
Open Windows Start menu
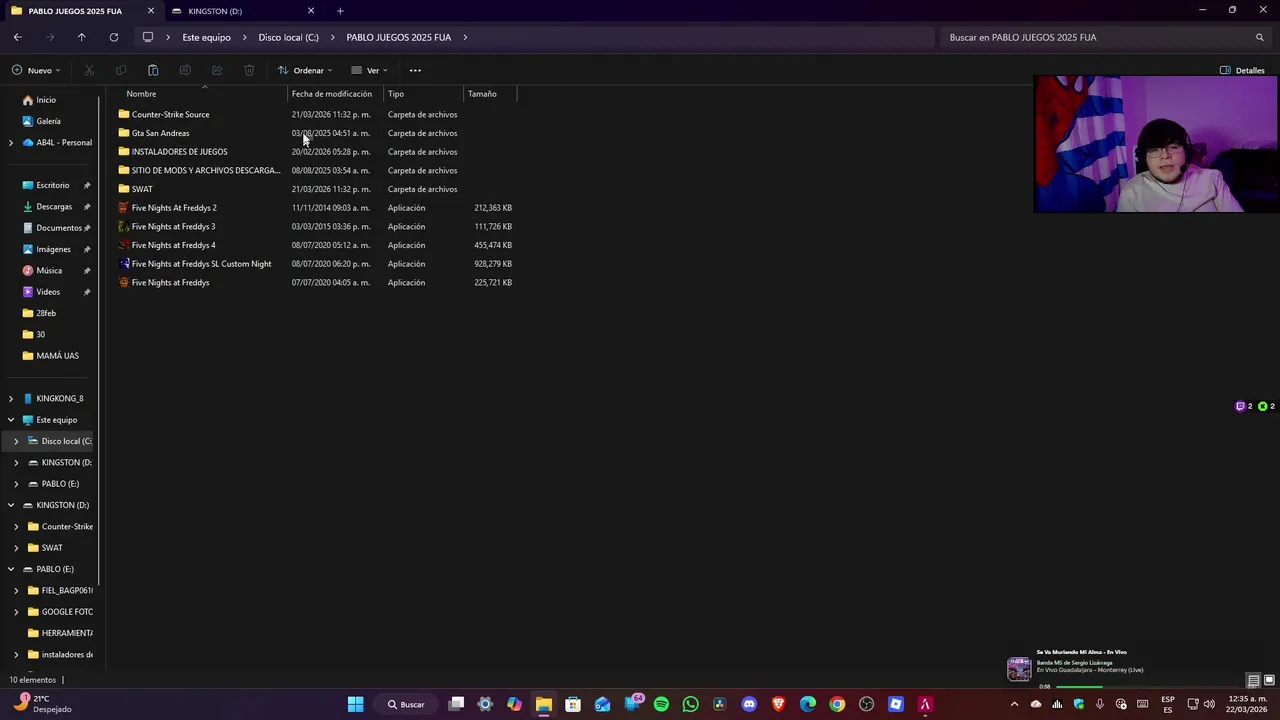coord(355,704)
